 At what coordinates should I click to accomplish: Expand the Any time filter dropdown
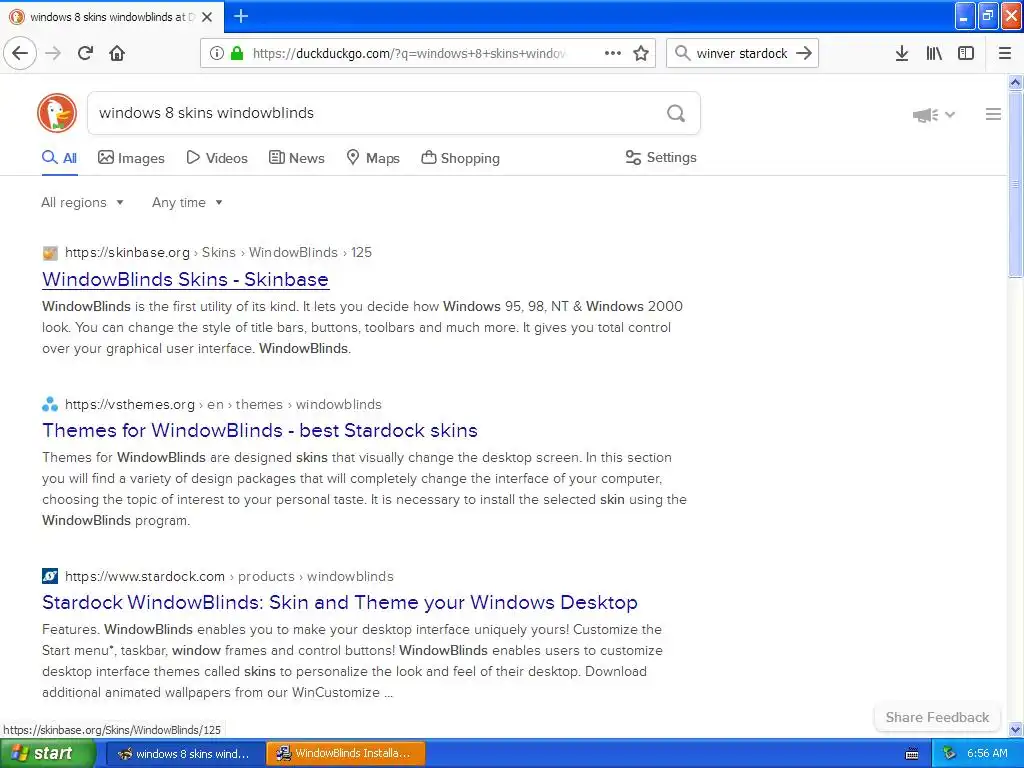187,202
